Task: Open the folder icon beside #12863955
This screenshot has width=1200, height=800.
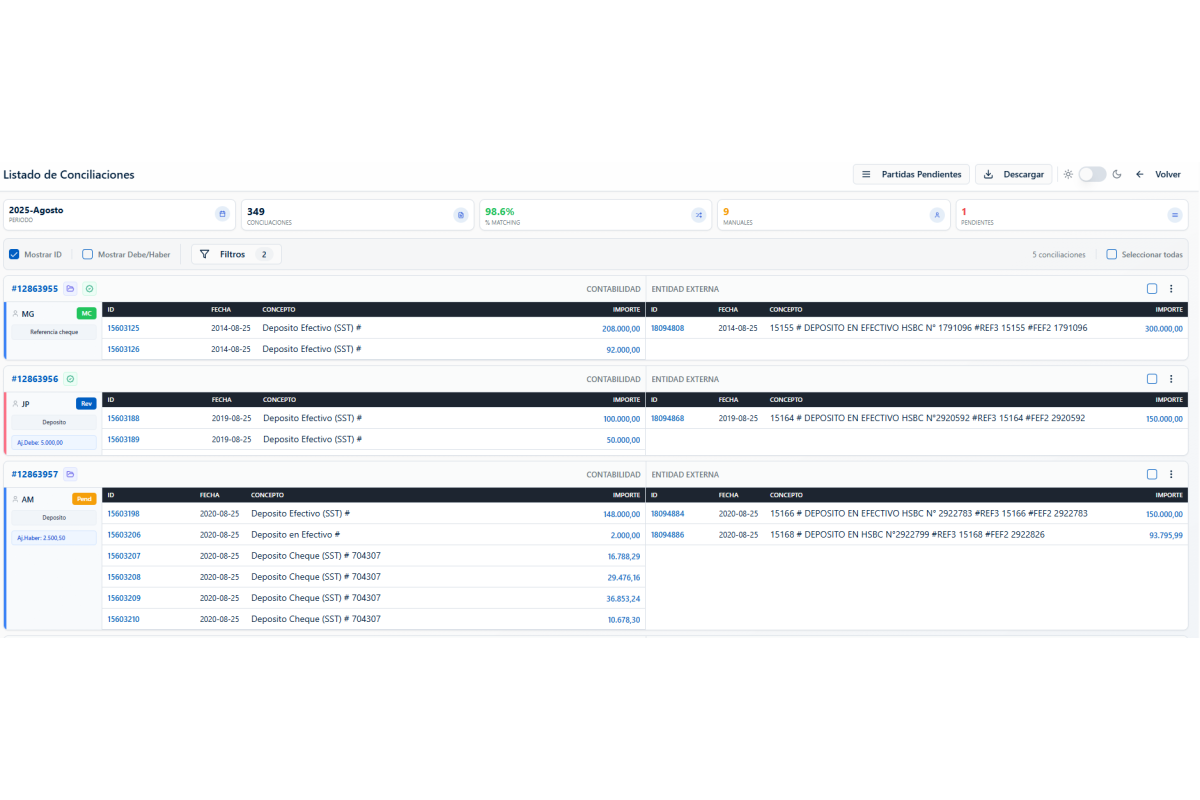Action: pos(70,289)
